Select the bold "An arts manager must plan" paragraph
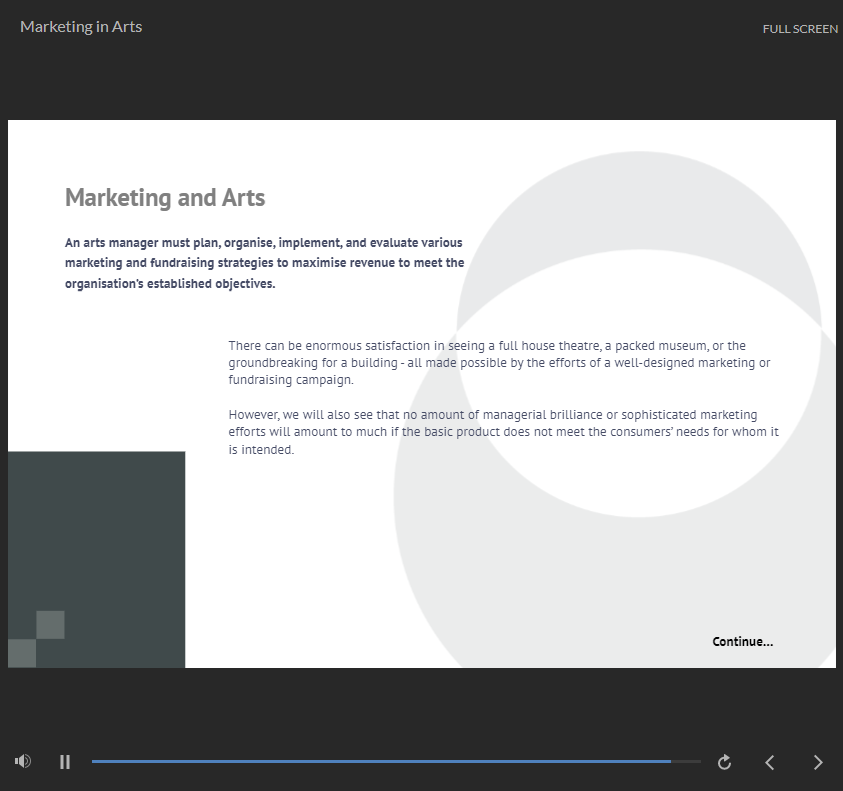This screenshot has width=843, height=791. click(264, 263)
